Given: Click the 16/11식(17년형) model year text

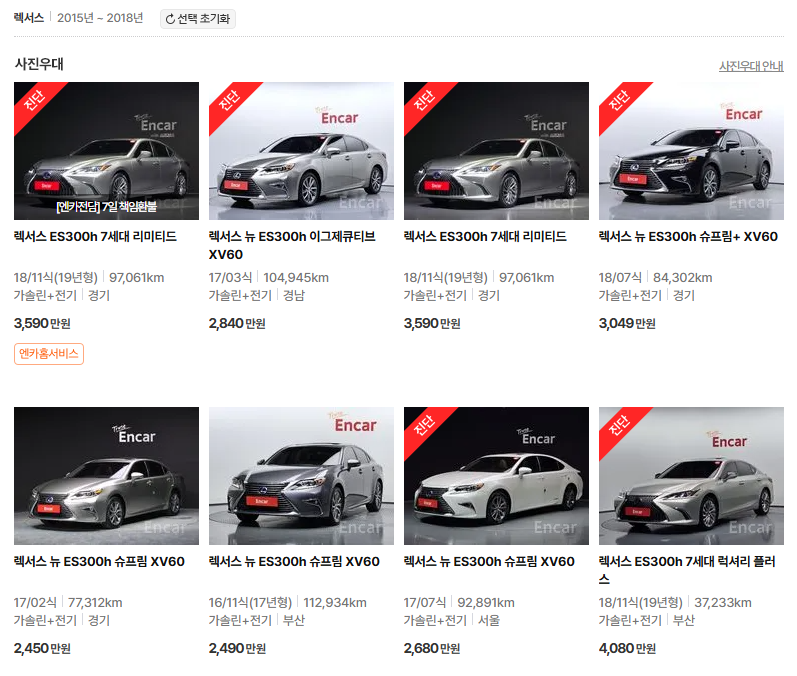Looking at the screenshot, I should point(250,603).
